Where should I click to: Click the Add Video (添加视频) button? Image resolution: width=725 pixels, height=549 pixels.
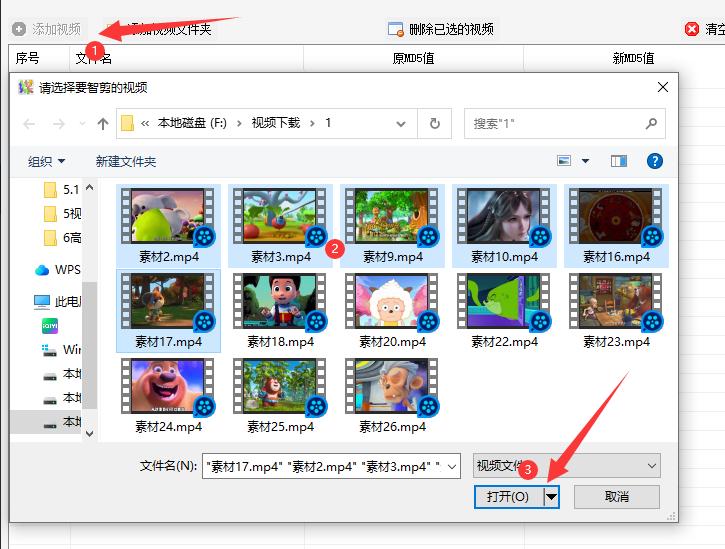[x=46, y=29]
